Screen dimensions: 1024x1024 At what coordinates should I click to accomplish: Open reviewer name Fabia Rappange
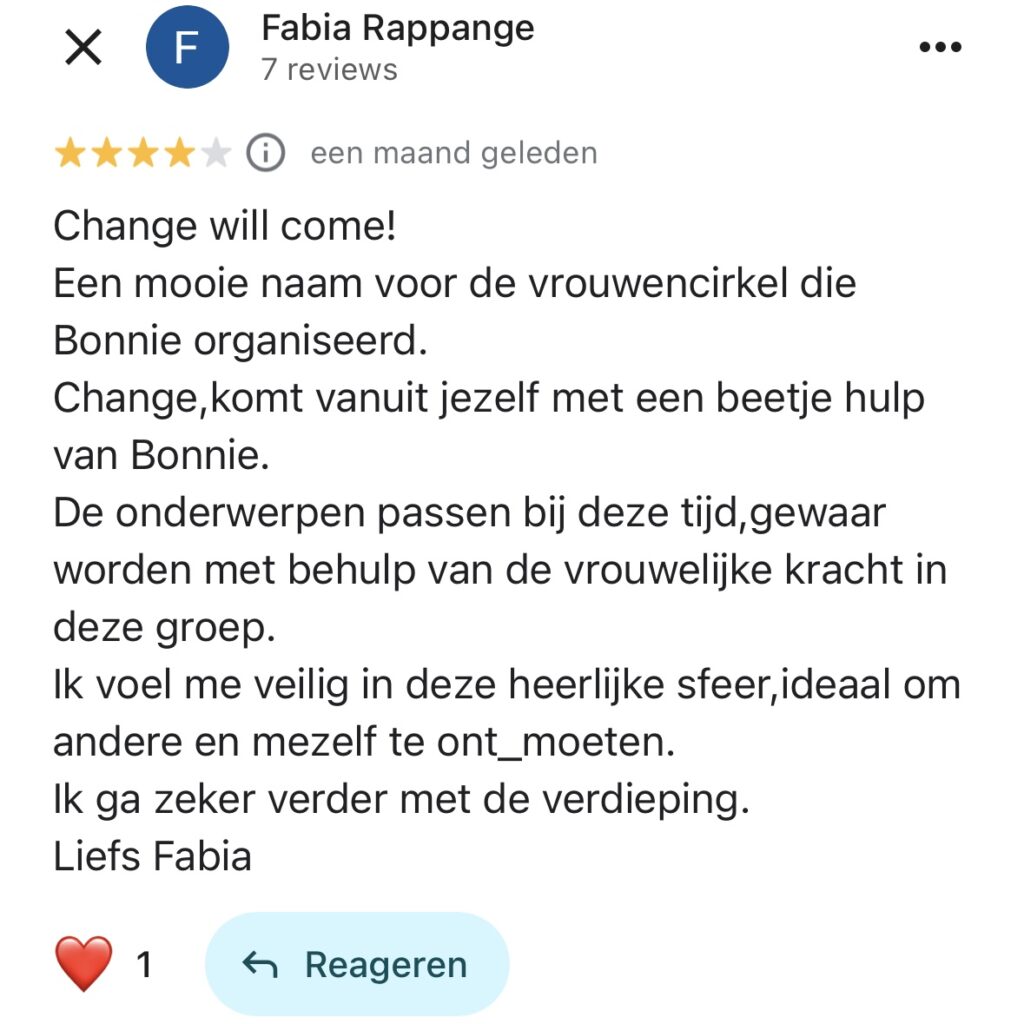point(397,28)
